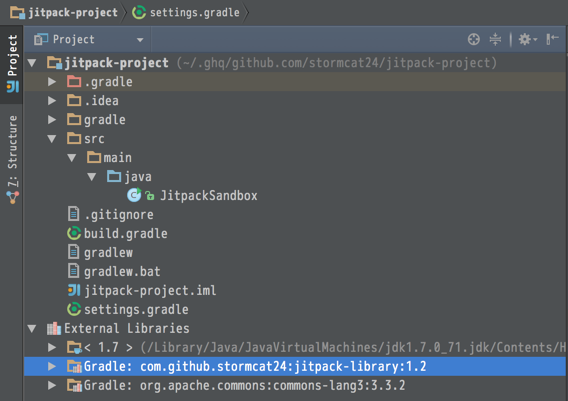
Task: Open the gear settings menu icon
Action: coord(527,39)
